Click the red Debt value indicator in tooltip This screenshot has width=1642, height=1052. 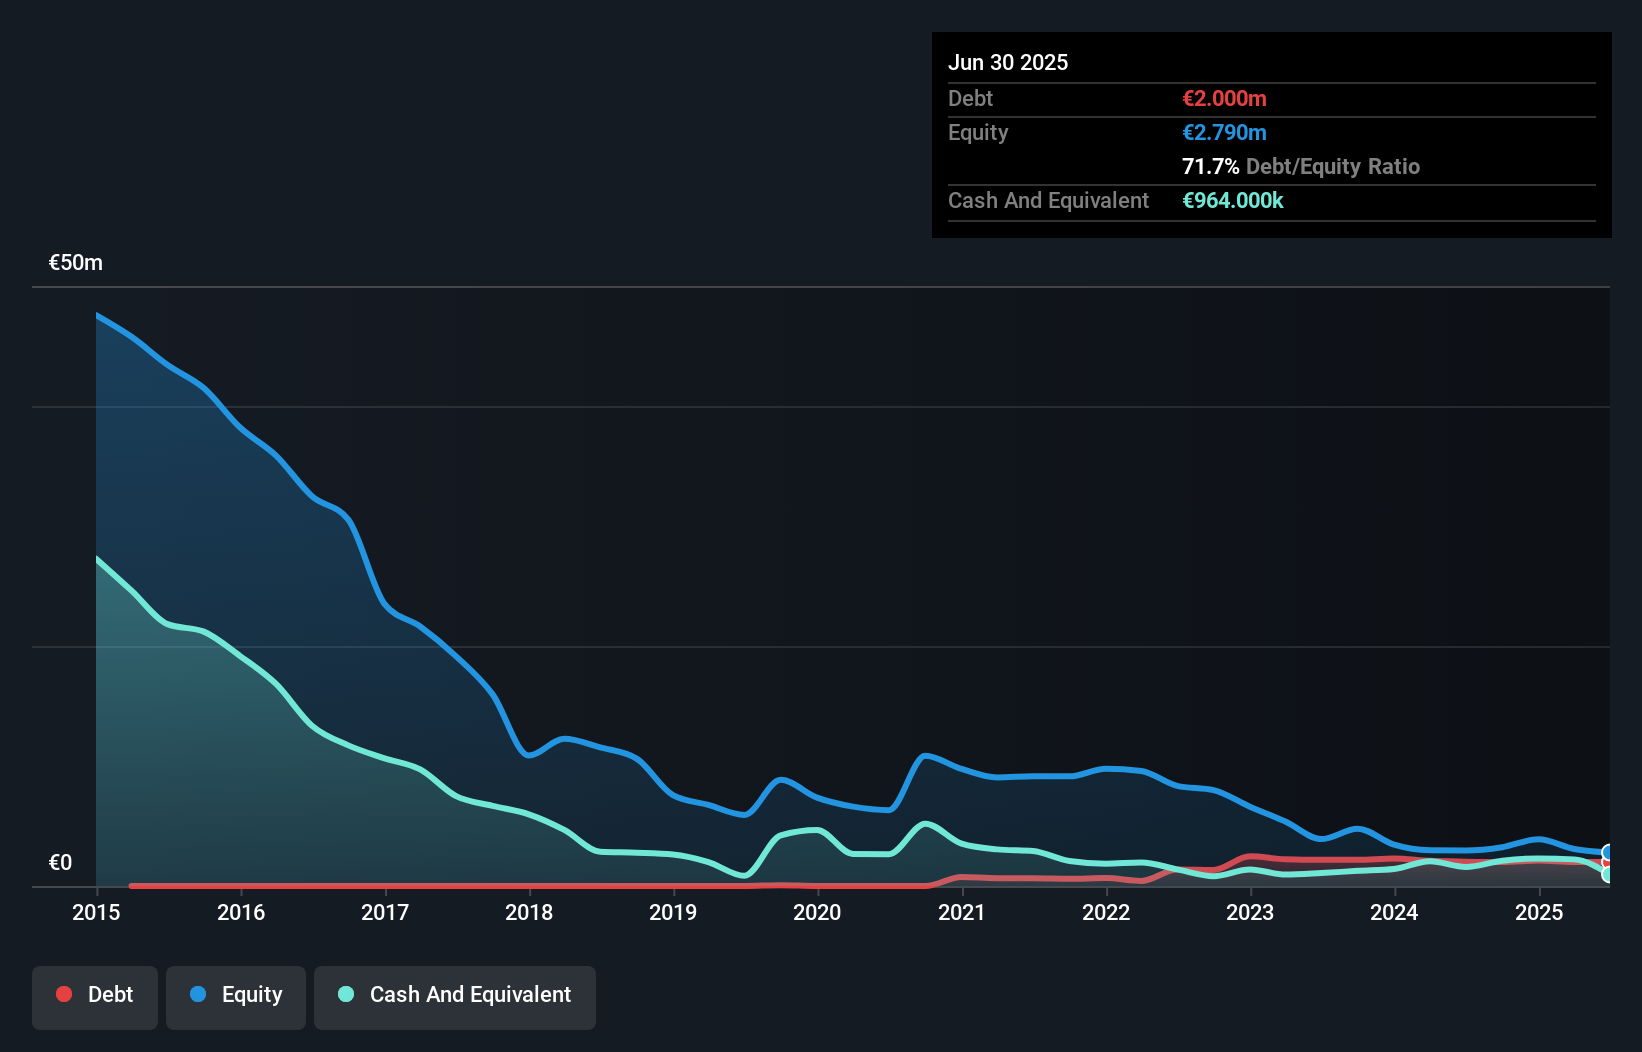coord(1224,98)
